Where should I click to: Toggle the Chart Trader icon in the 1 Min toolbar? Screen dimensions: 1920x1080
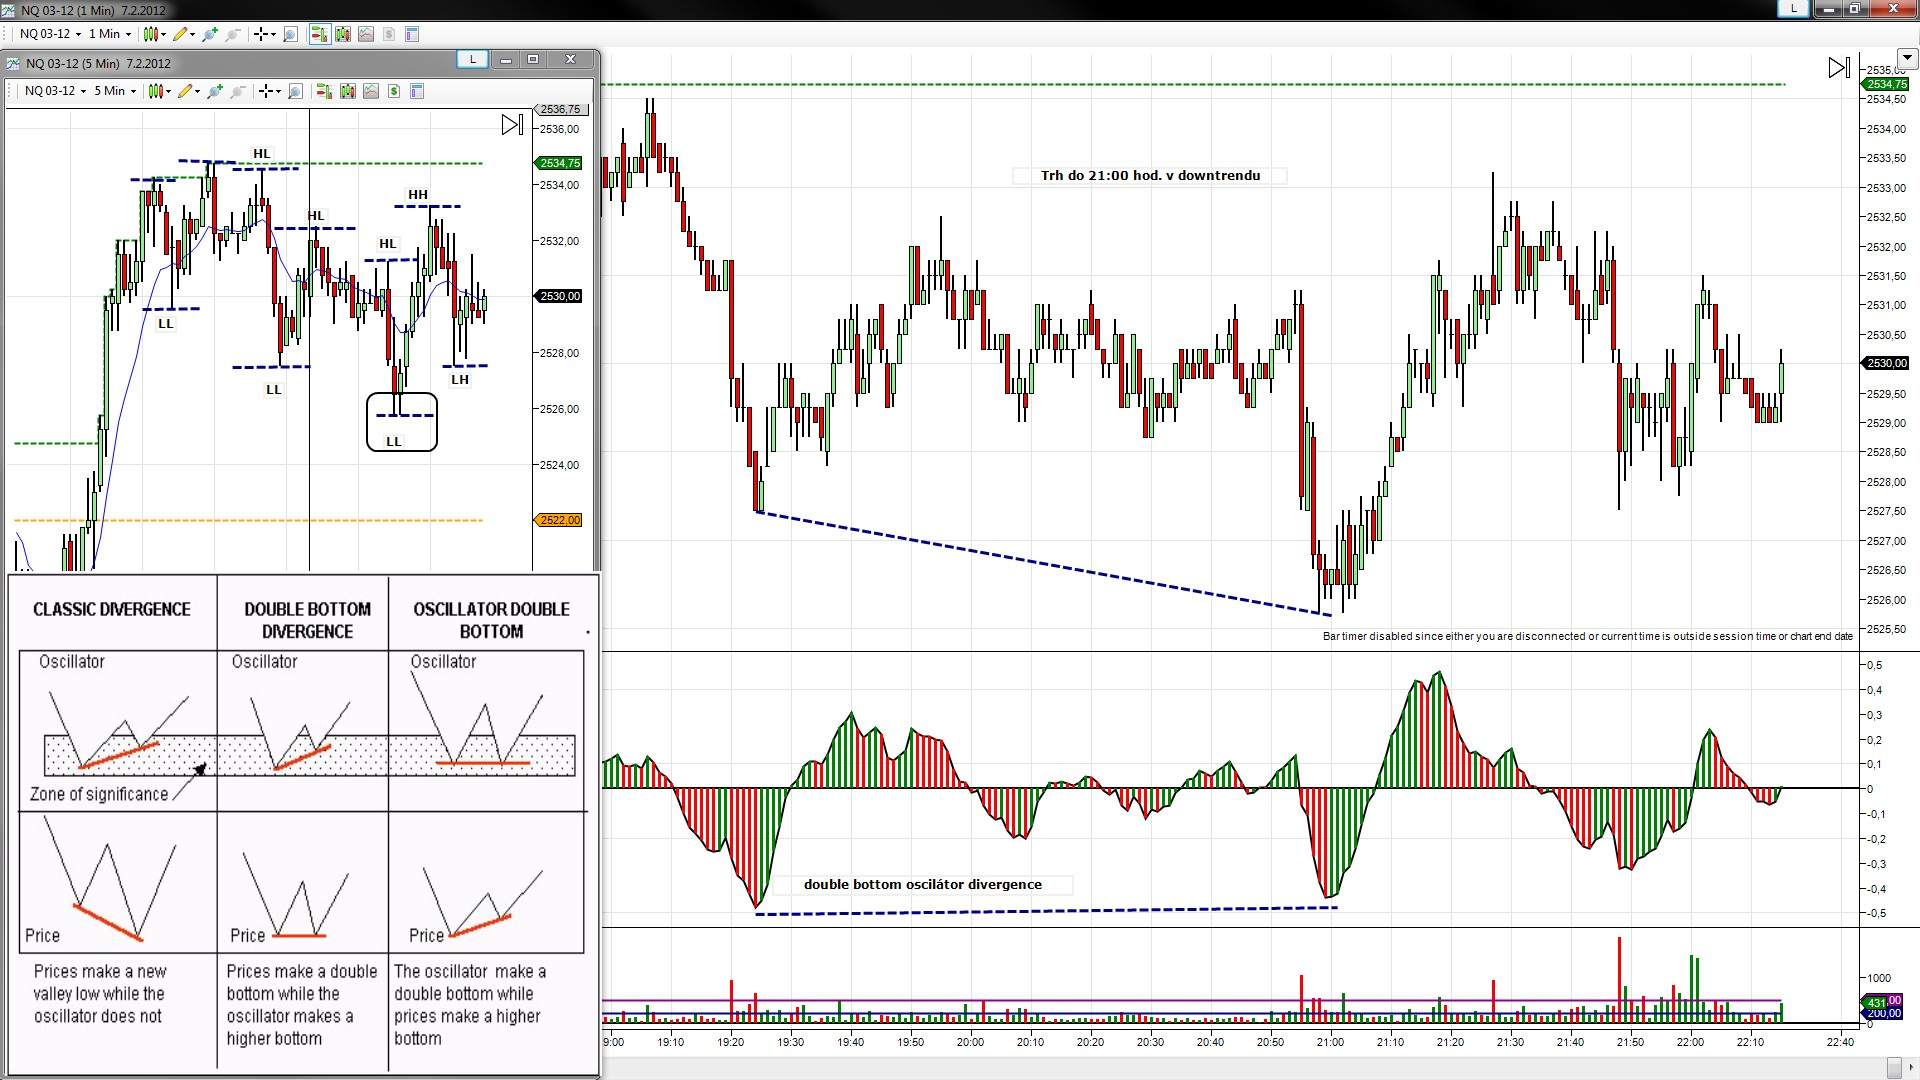coord(319,34)
